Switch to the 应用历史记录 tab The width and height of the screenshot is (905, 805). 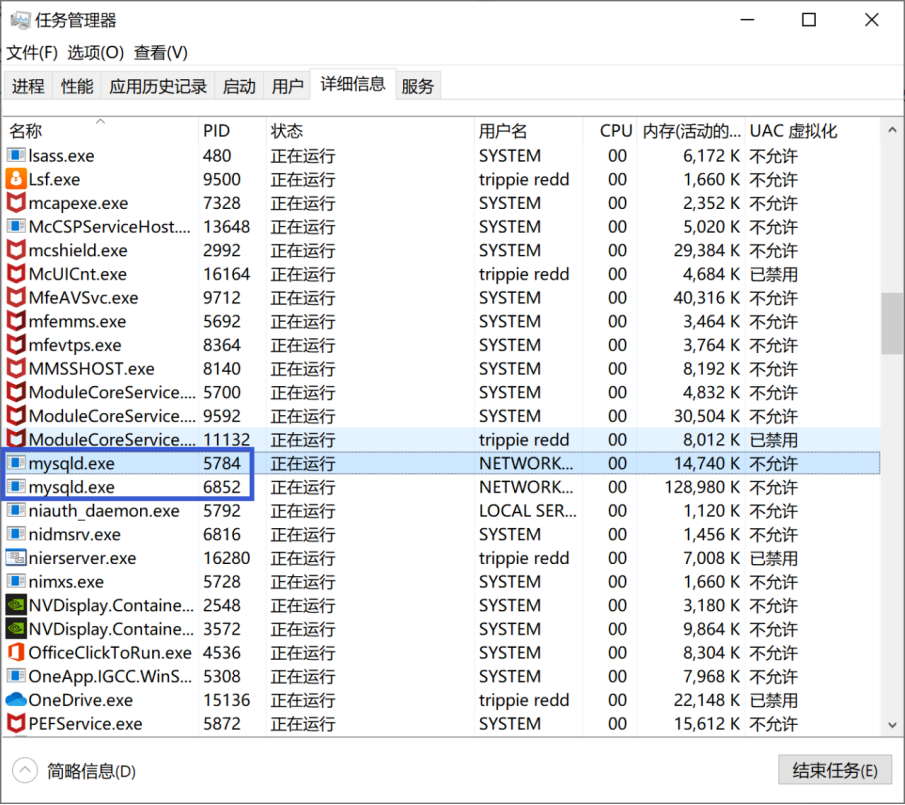point(158,86)
